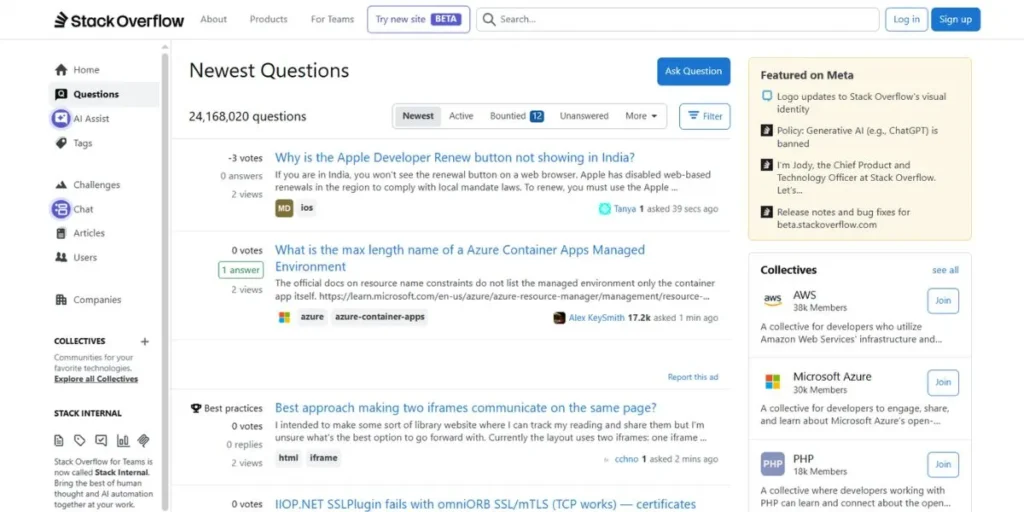Screen dimensions: 1024x512
Task: Click the Ask Question button
Action: pos(694,71)
